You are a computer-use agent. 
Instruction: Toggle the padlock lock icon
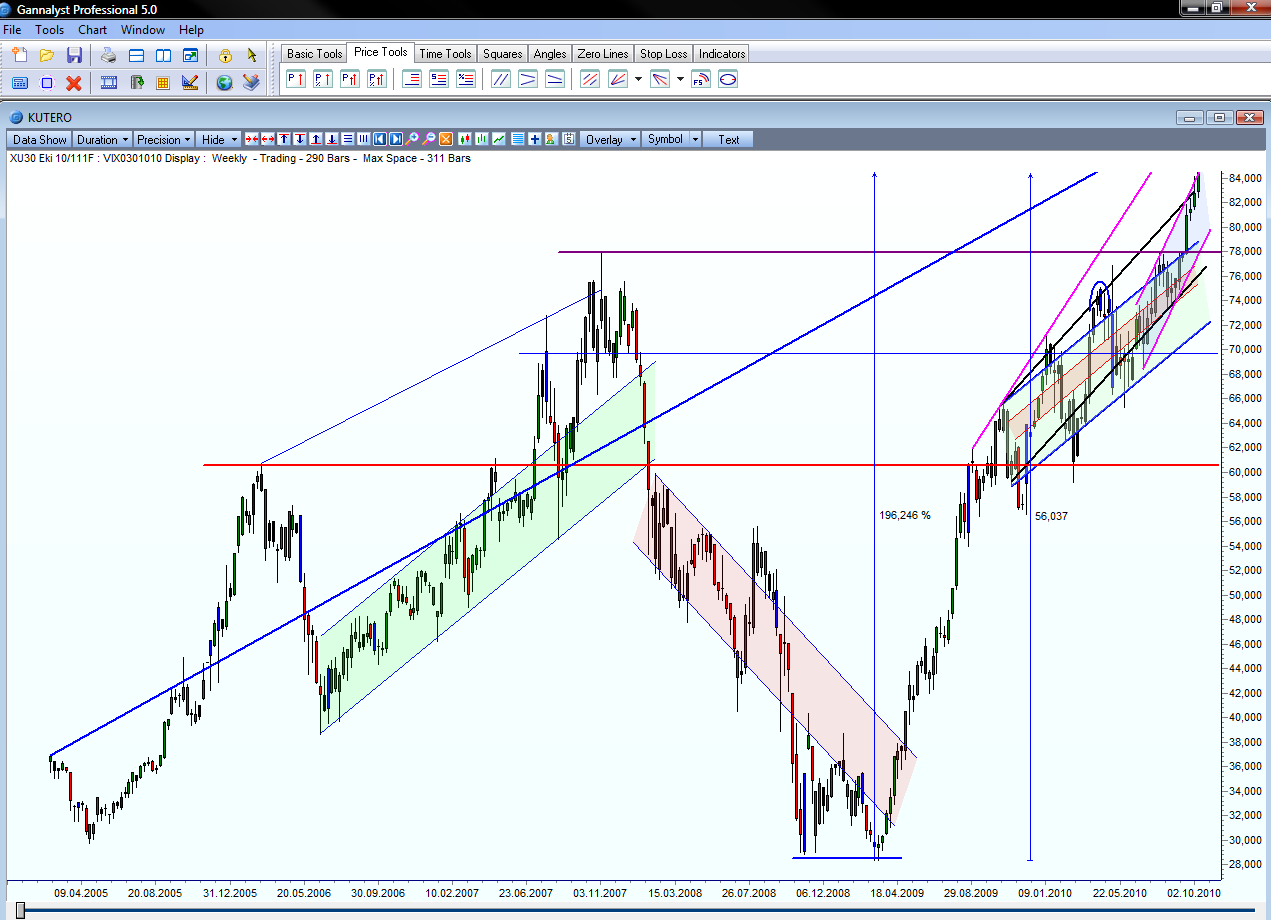pyautogui.click(x=225, y=55)
